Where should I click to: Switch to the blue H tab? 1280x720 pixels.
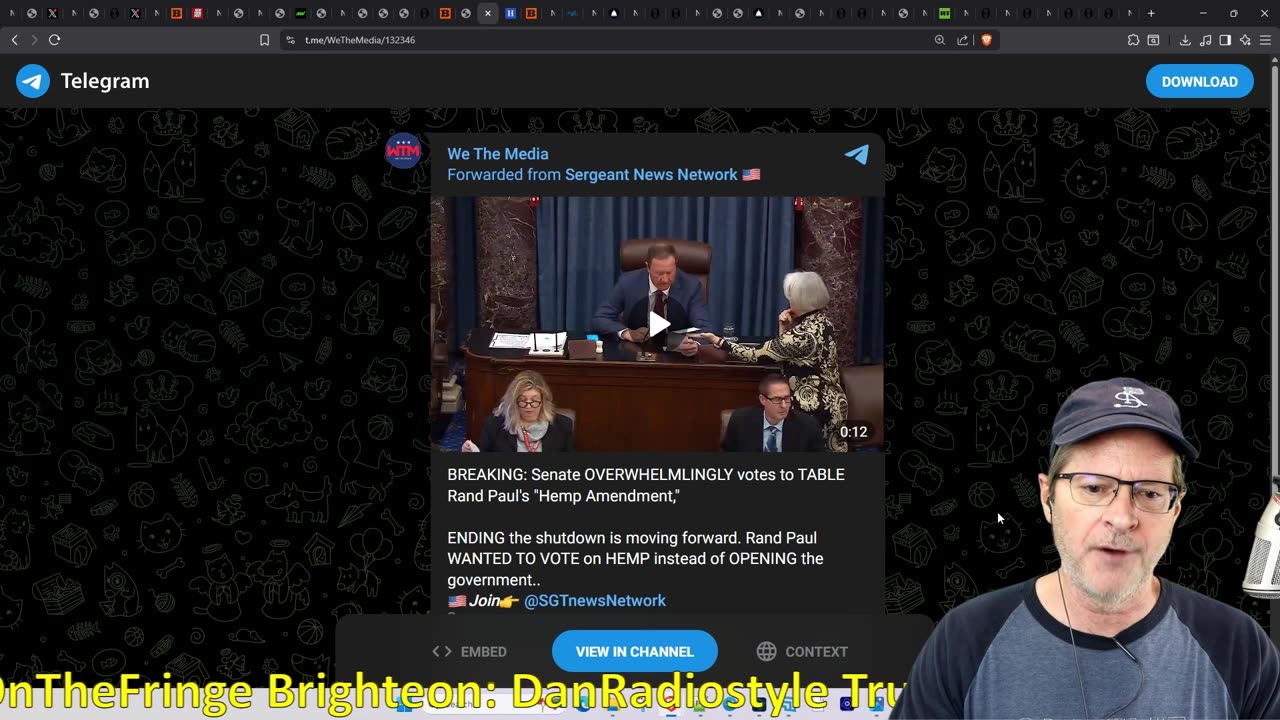pyautogui.click(x=510, y=14)
